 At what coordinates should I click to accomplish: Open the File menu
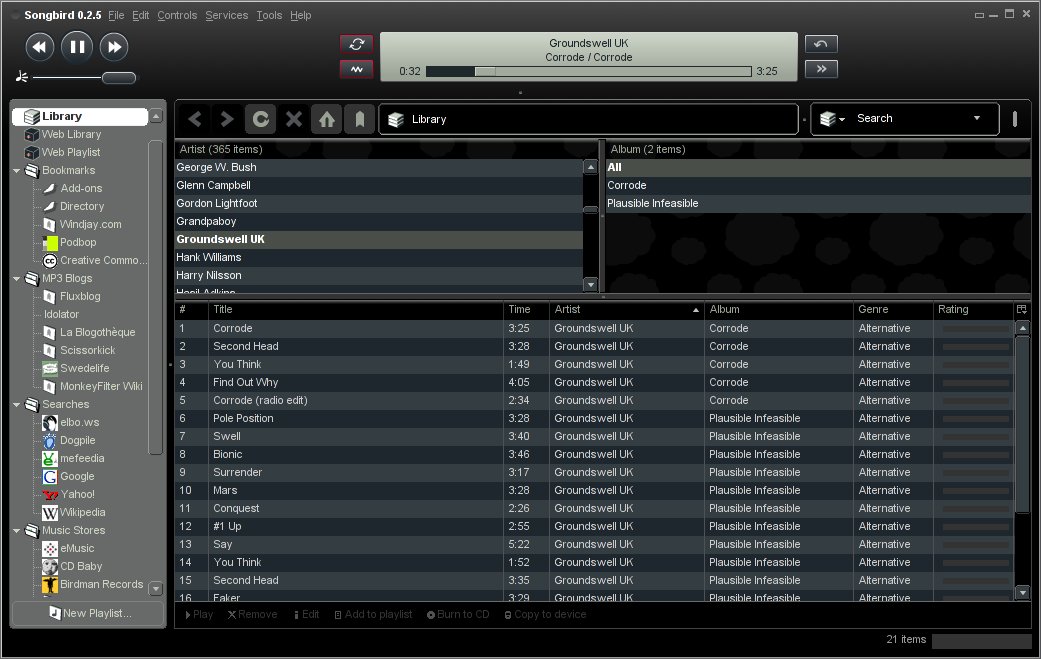[116, 15]
